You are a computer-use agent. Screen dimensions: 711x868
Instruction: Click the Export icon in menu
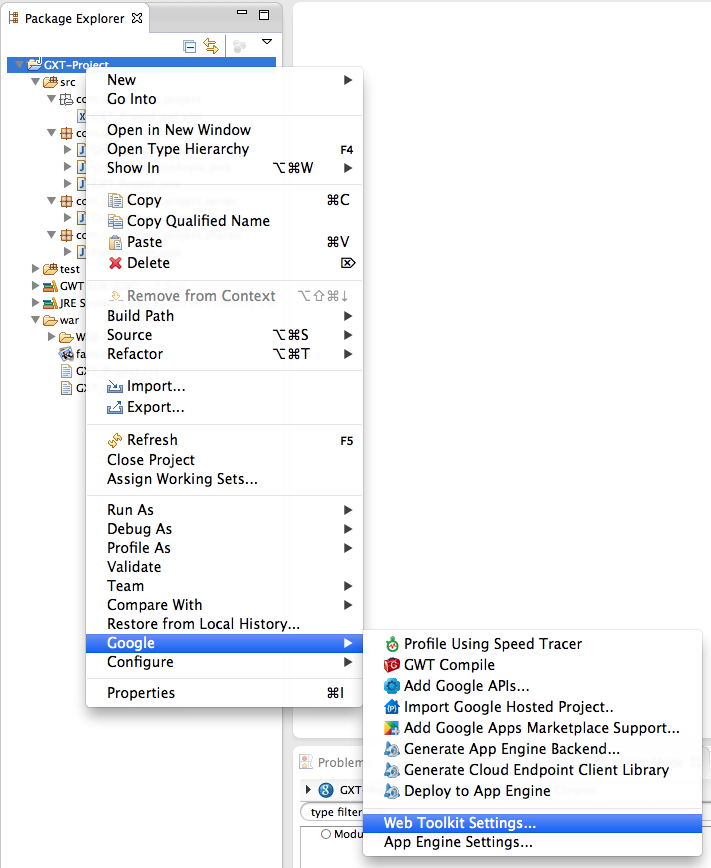pos(115,407)
